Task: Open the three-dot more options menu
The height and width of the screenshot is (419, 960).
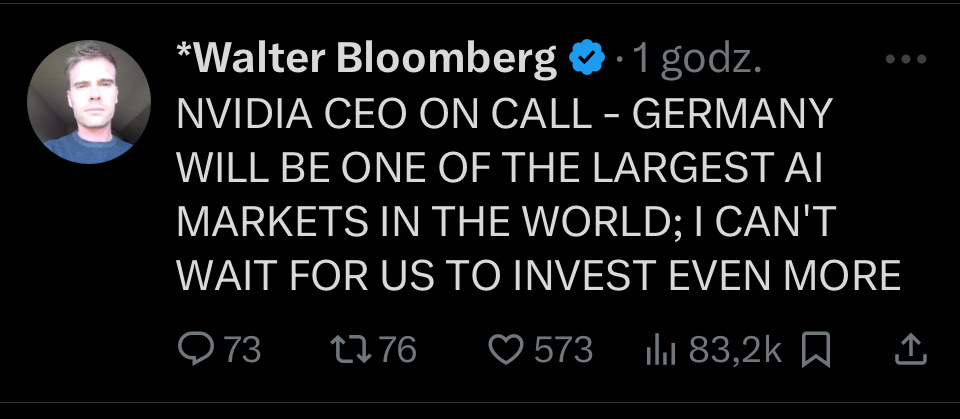Action: (x=908, y=61)
